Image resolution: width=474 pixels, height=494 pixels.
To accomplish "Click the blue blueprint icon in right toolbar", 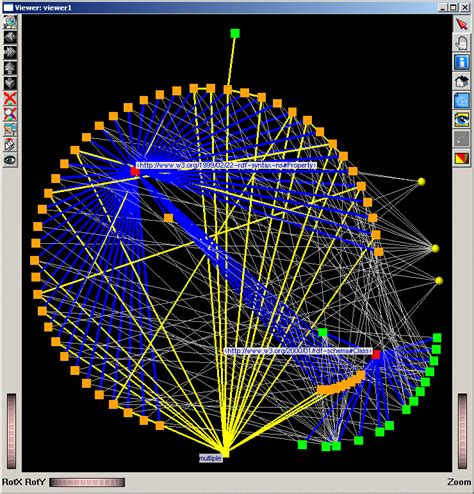I will tap(462, 100).
